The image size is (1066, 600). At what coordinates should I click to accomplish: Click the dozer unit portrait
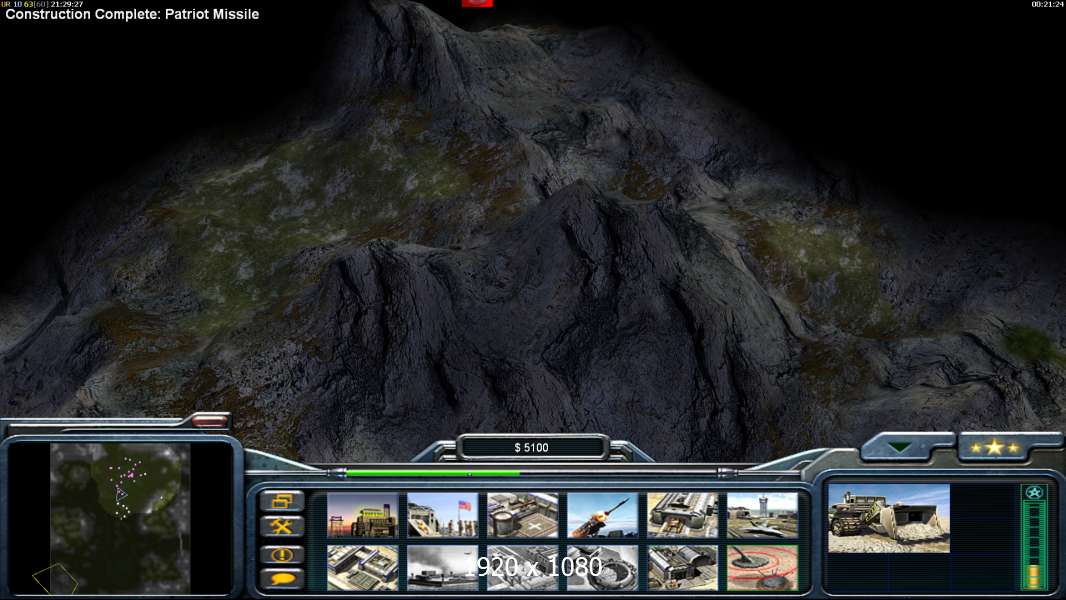click(889, 518)
